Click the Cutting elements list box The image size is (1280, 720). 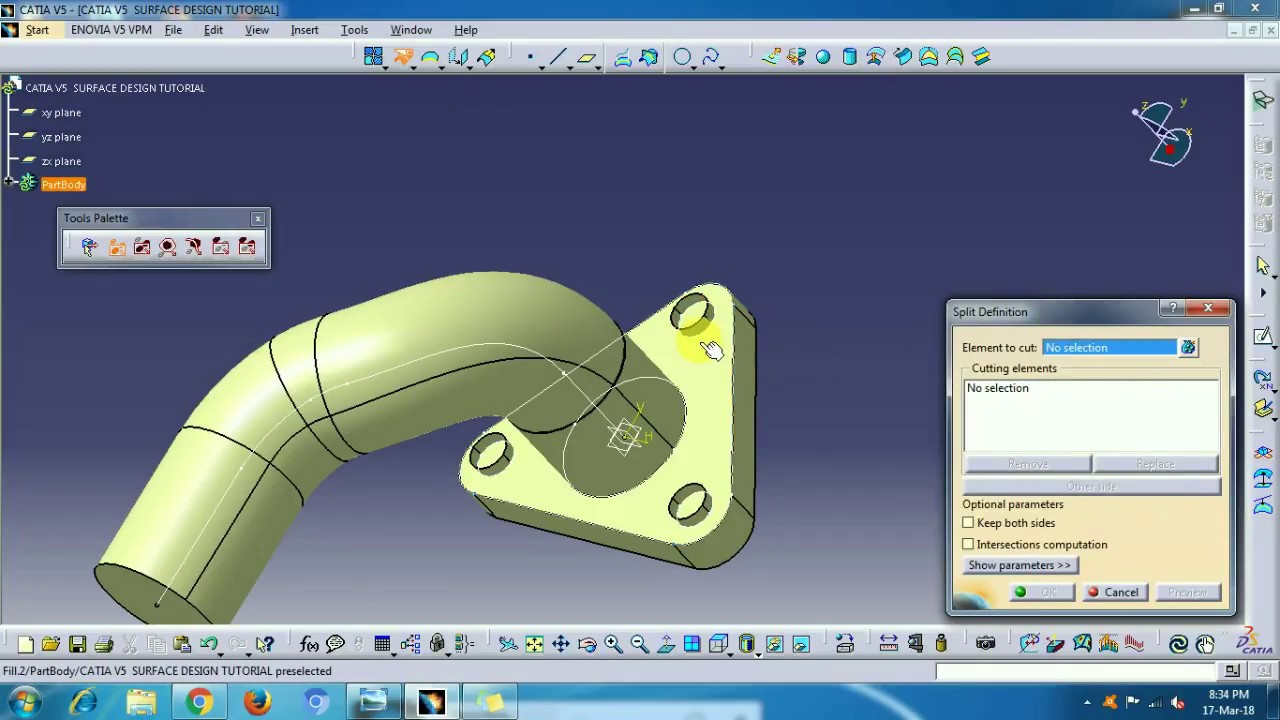1090,415
